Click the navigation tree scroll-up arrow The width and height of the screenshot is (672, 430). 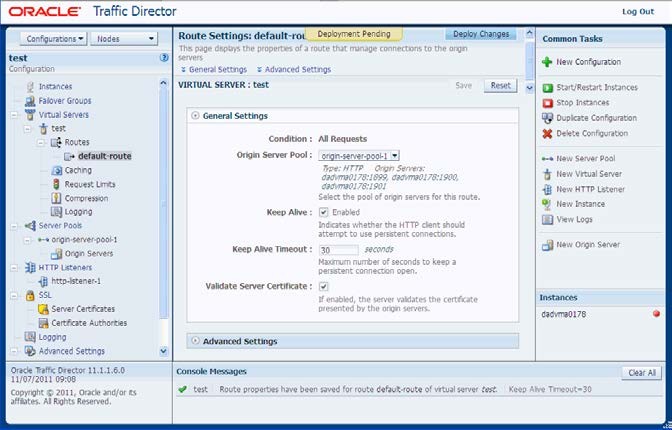[x=163, y=83]
